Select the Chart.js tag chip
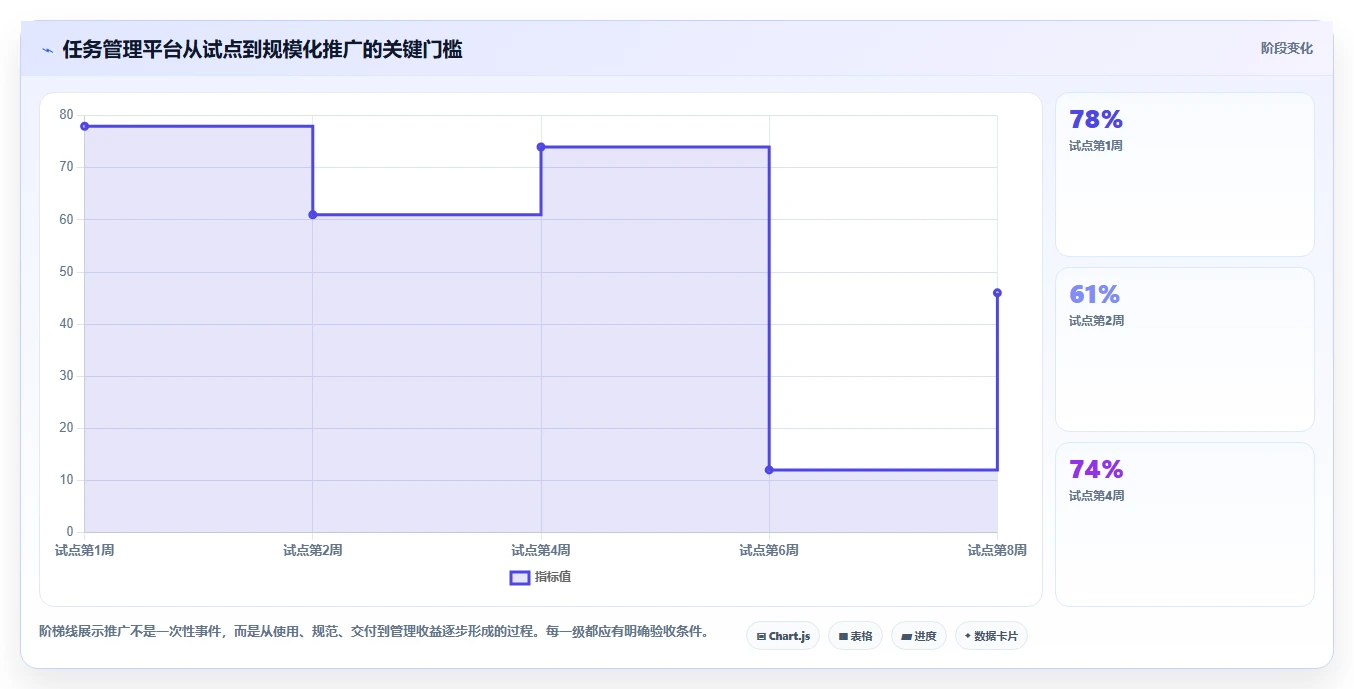 click(783, 636)
